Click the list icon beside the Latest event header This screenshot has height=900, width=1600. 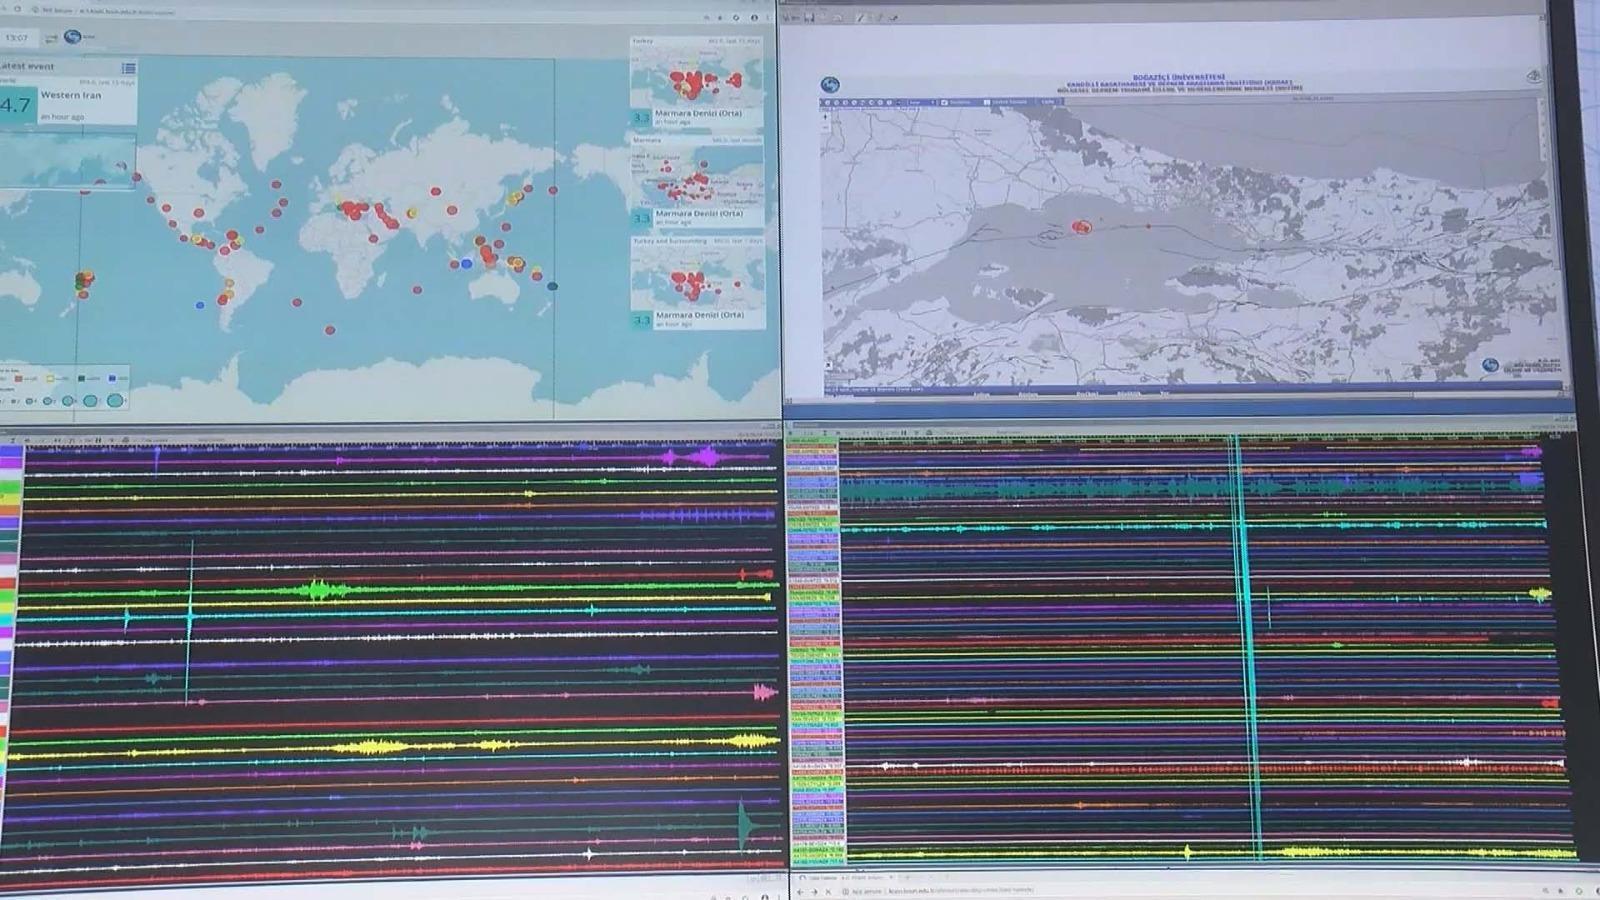pyautogui.click(x=127, y=66)
